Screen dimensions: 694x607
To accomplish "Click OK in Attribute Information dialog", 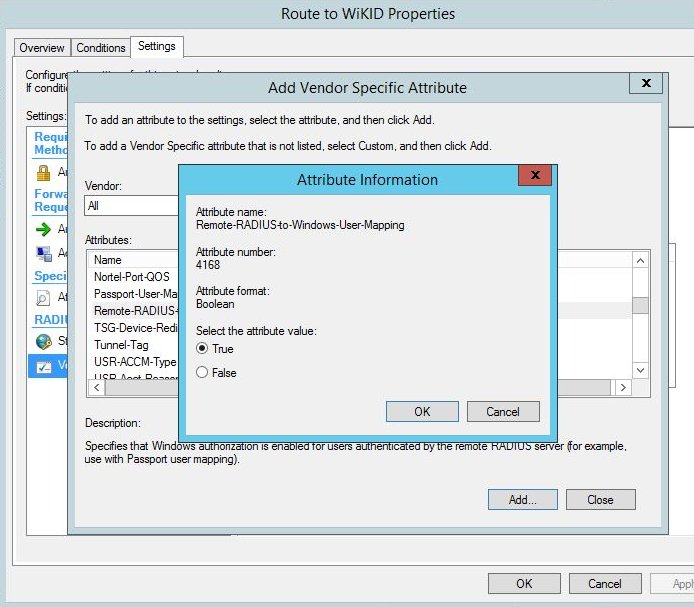I will pos(421,412).
